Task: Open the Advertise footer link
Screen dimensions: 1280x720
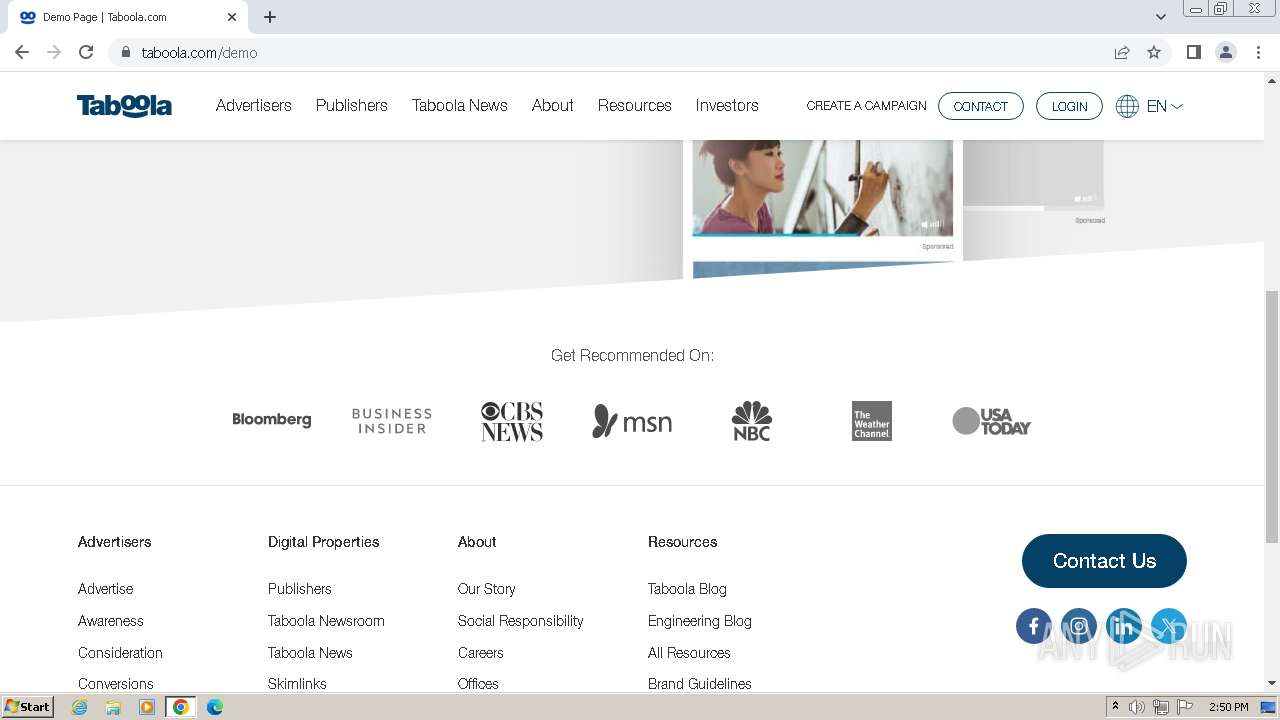Action: (106, 589)
